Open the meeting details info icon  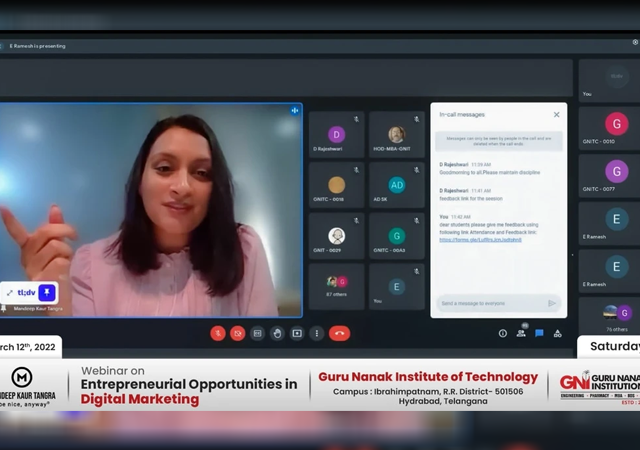503,334
